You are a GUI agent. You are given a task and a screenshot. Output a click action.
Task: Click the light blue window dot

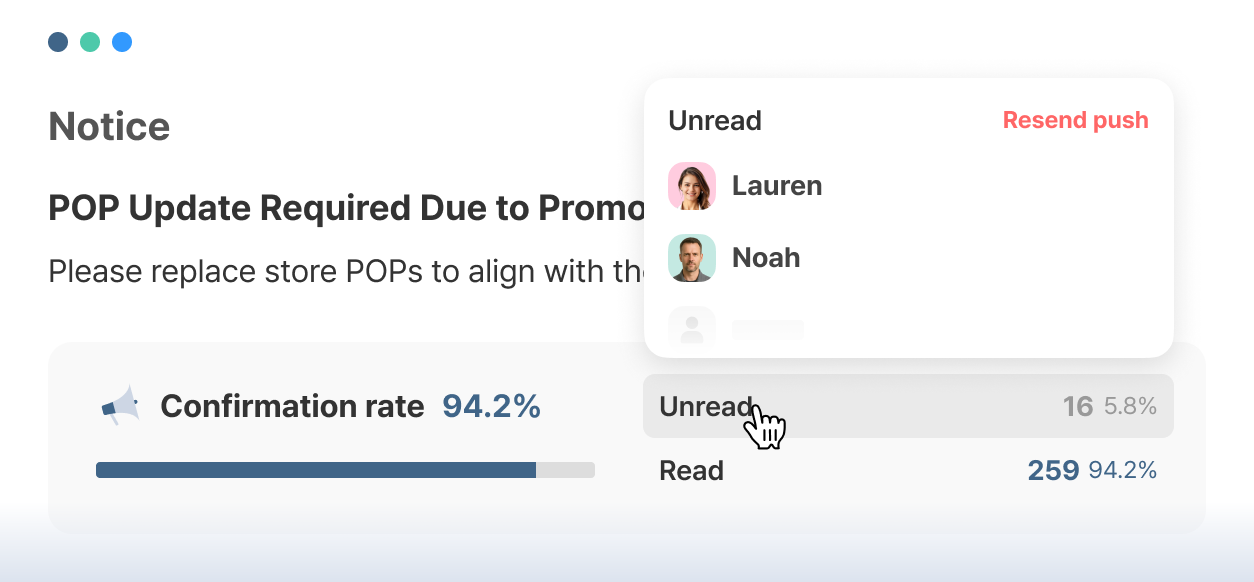(122, 42)
